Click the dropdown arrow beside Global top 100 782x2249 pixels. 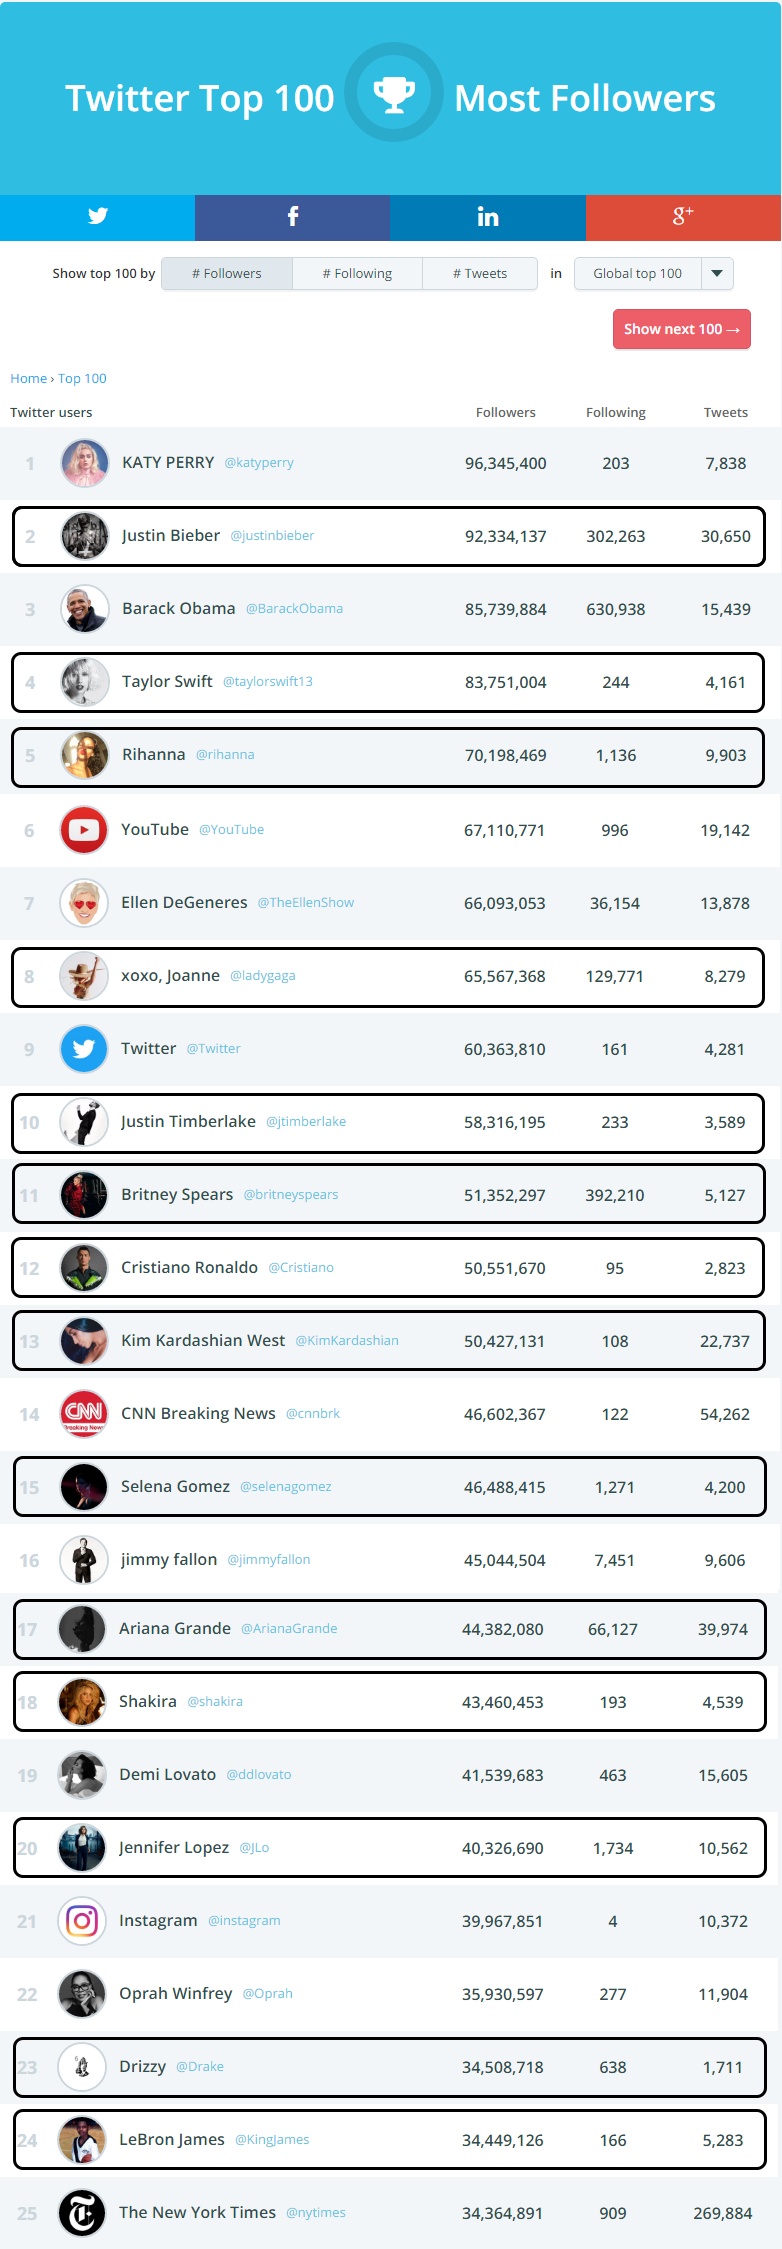tap(717, 274)
